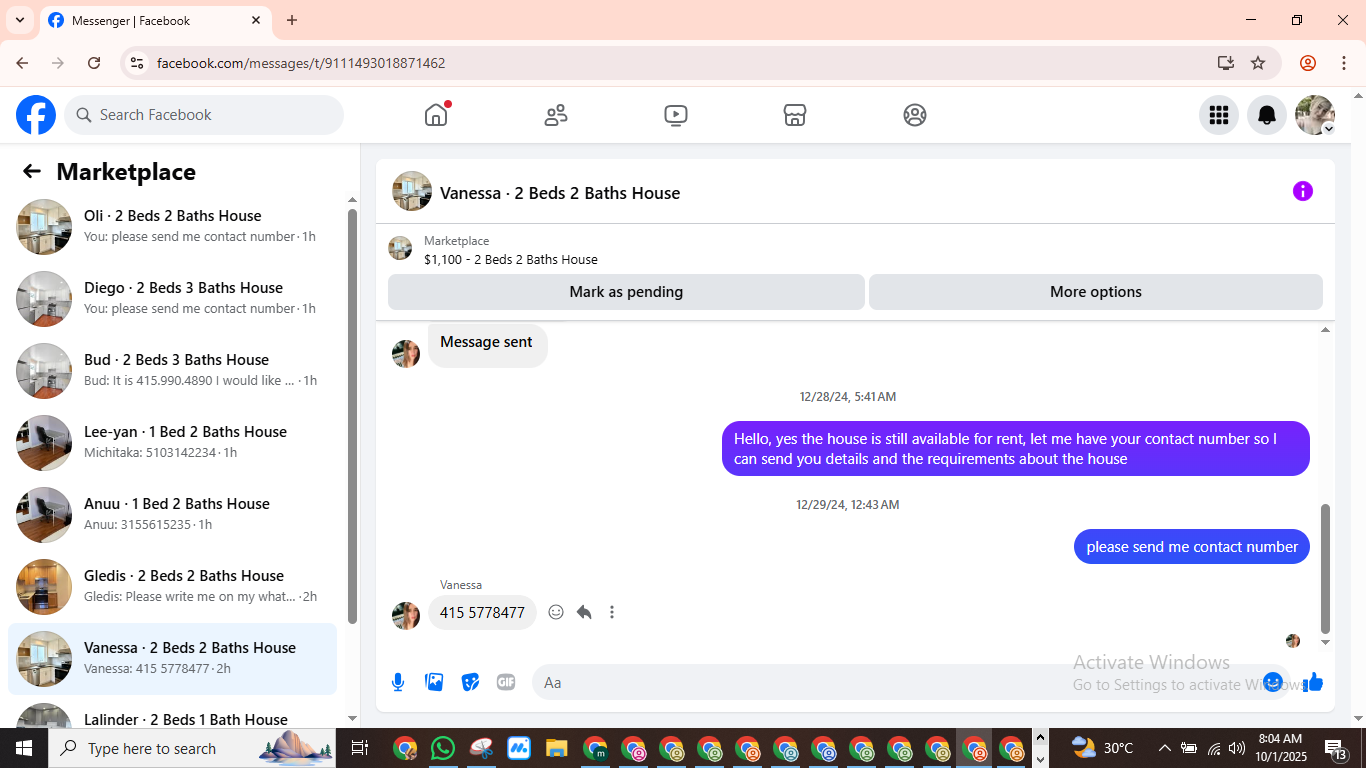Image resolution: width=1366 pixels, height=768 pixels.
Task: Click the More options button
Action: pos(1096,292)
